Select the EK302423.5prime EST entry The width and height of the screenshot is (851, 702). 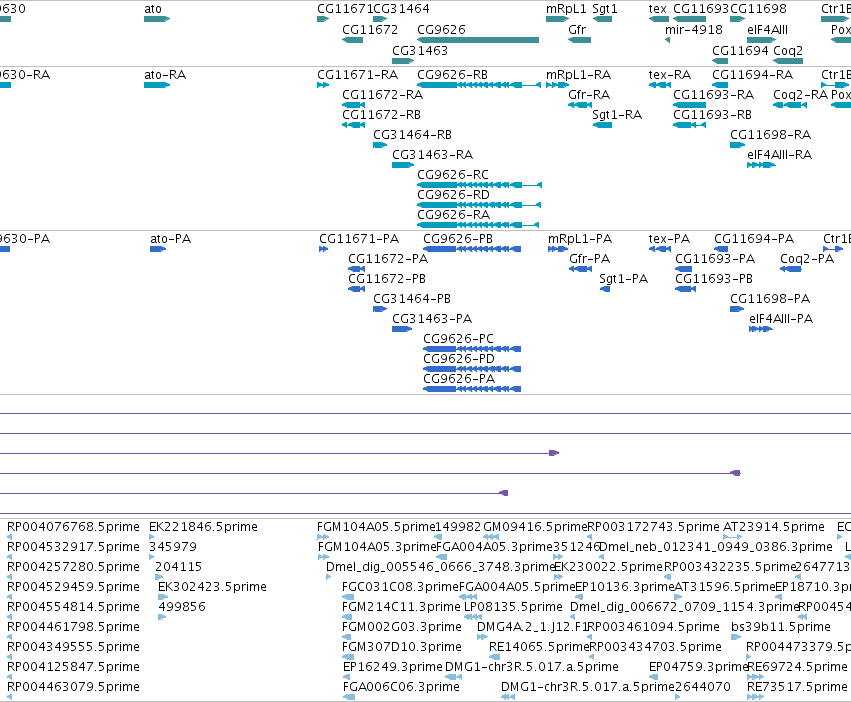point(212,587)
